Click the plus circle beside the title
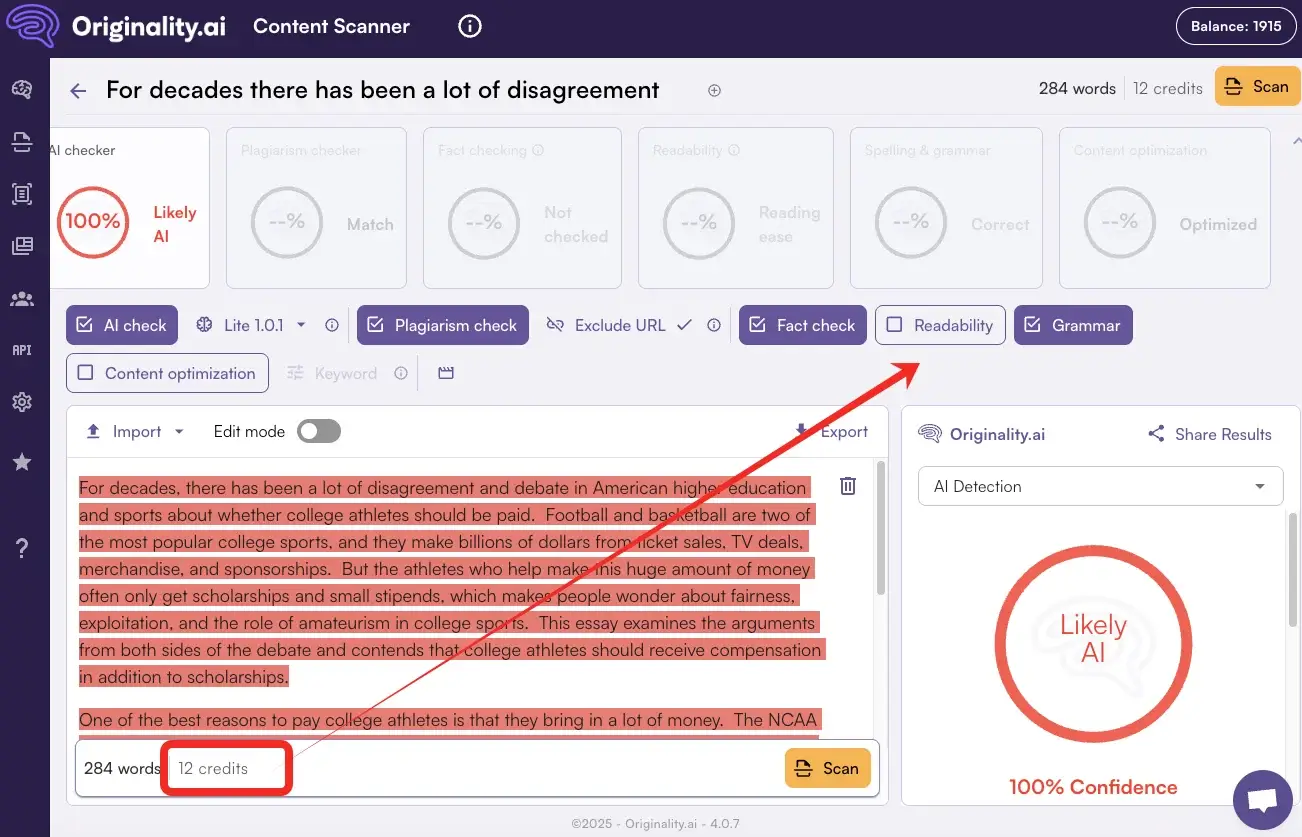 (x=714, y=90)
